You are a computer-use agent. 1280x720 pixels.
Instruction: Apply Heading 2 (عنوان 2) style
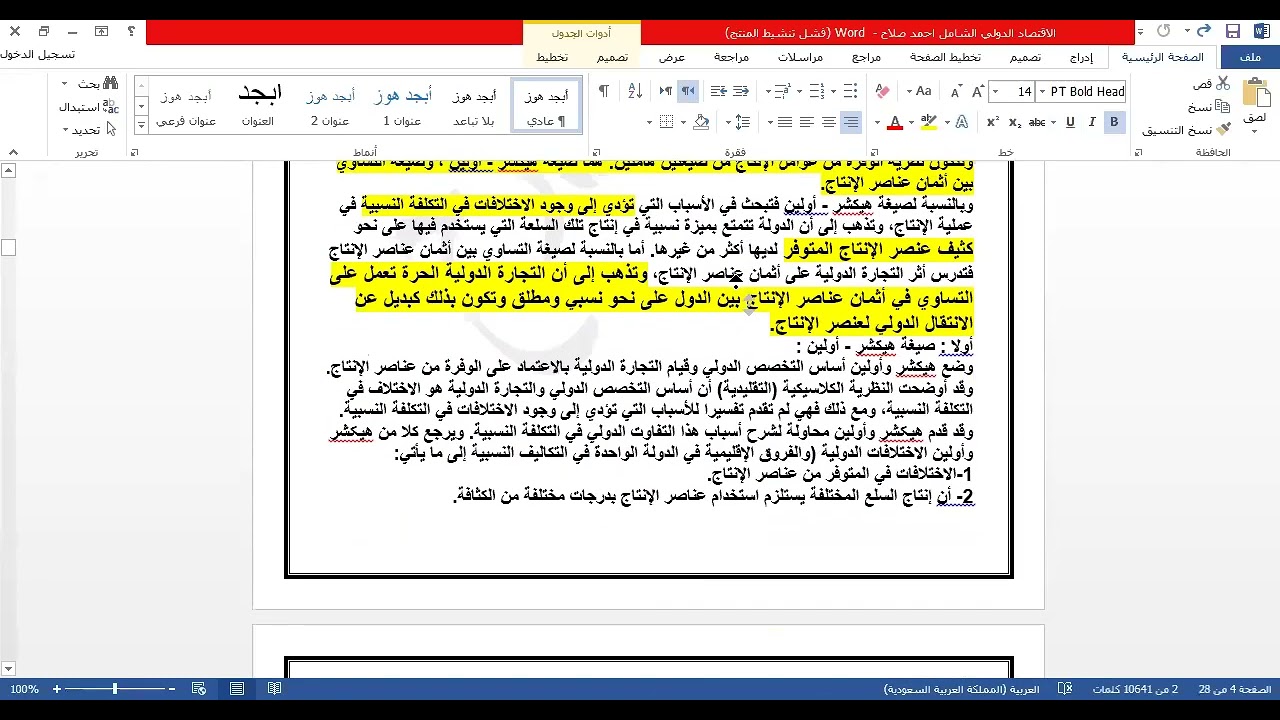click(x=330, y=107)
